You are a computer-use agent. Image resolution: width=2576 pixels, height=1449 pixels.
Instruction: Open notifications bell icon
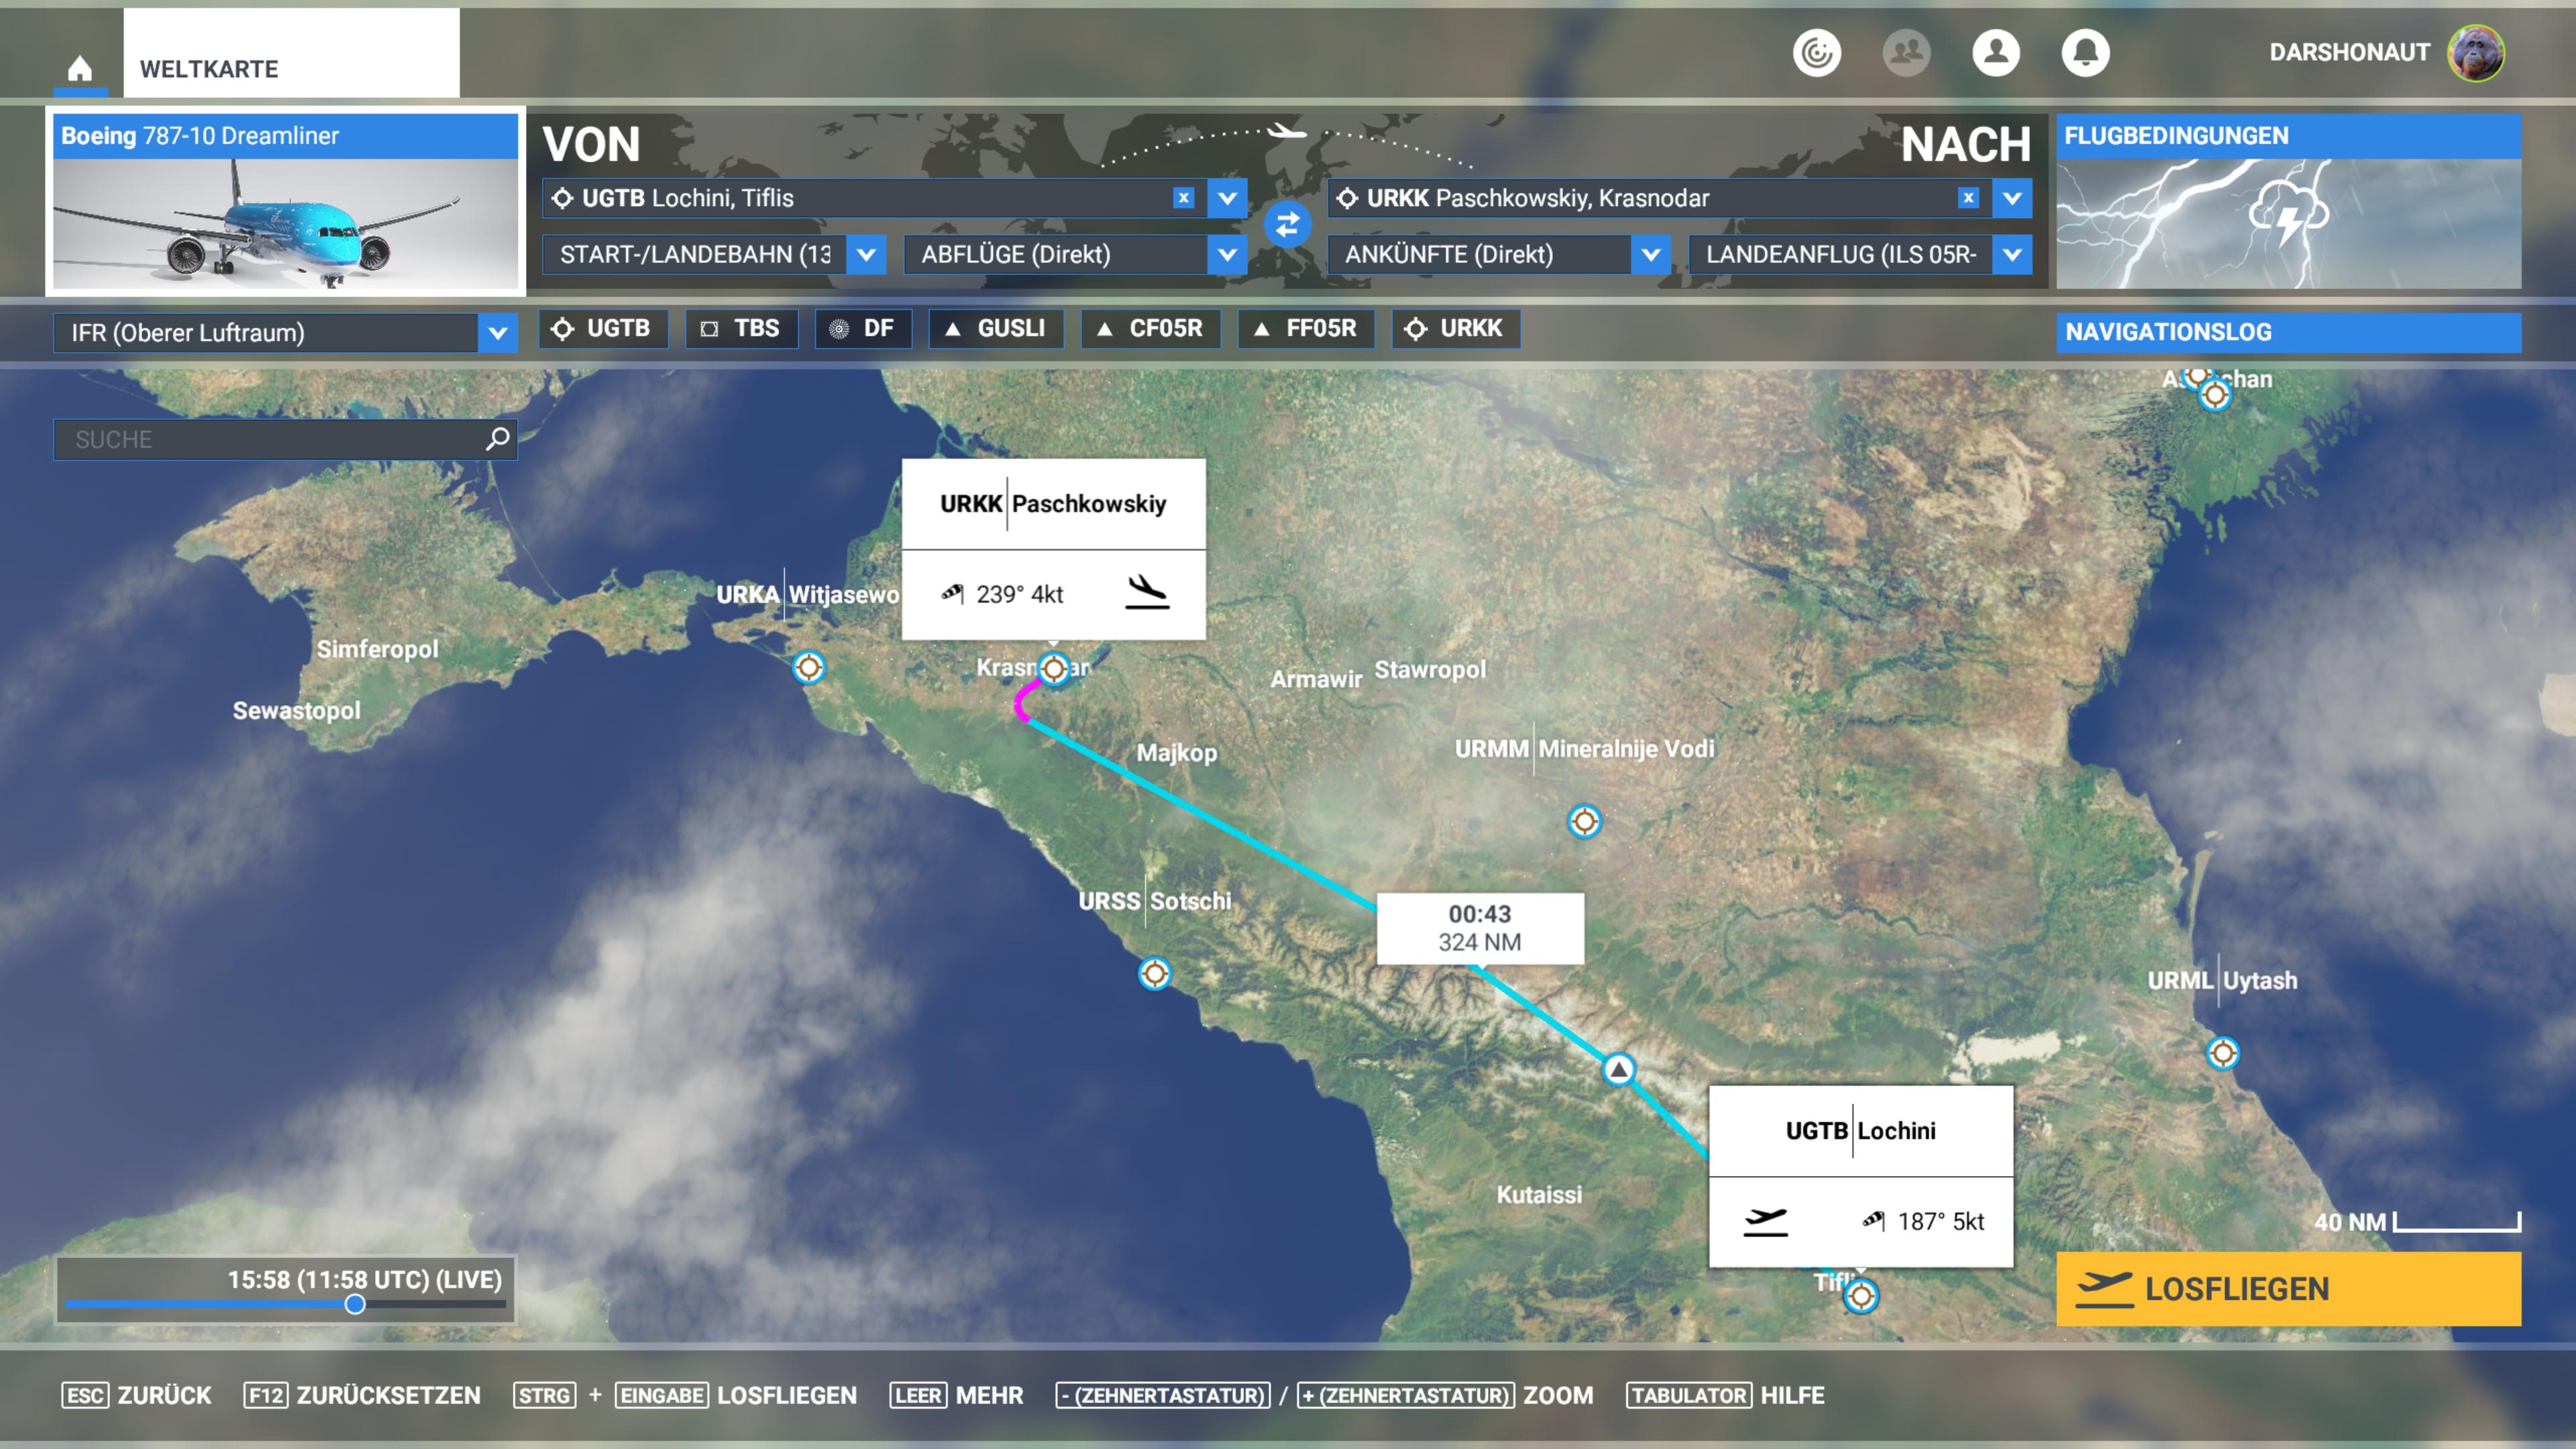(x=2086, y=52)
